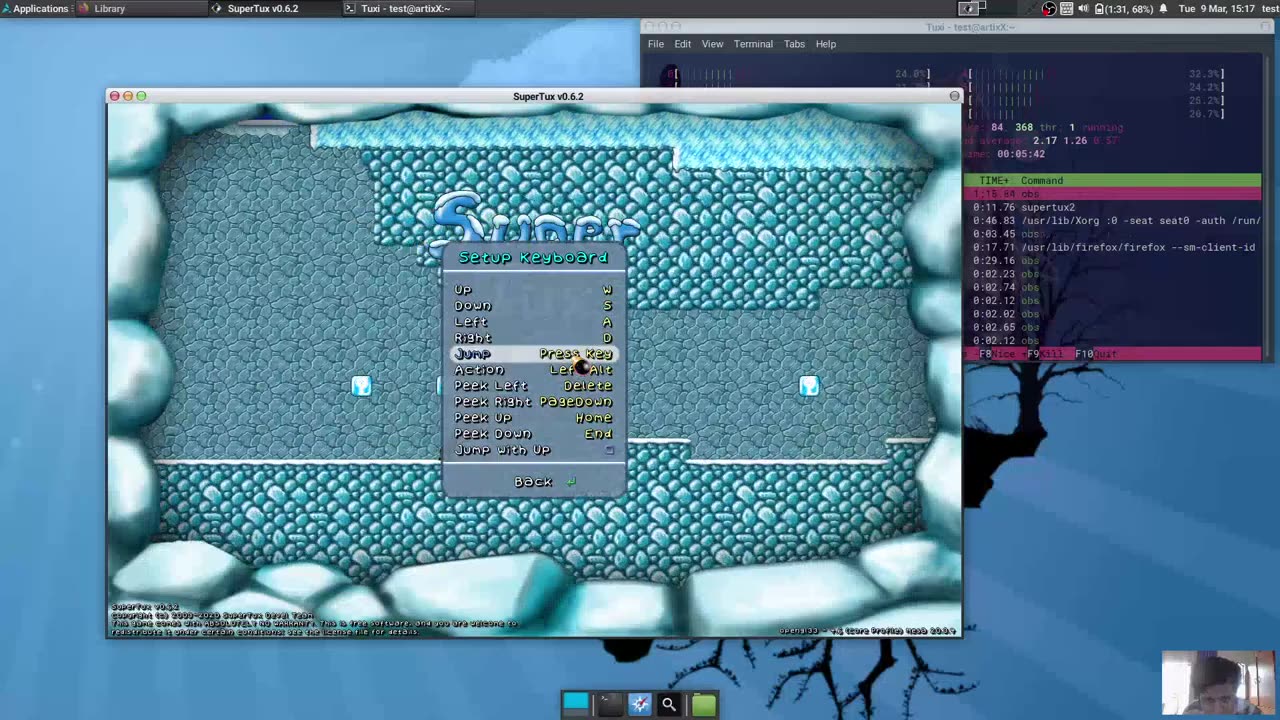The height and width of the screenshot is (720, 1280).
Task: Open the notification bell in the panel
Action: point(1163,8)
